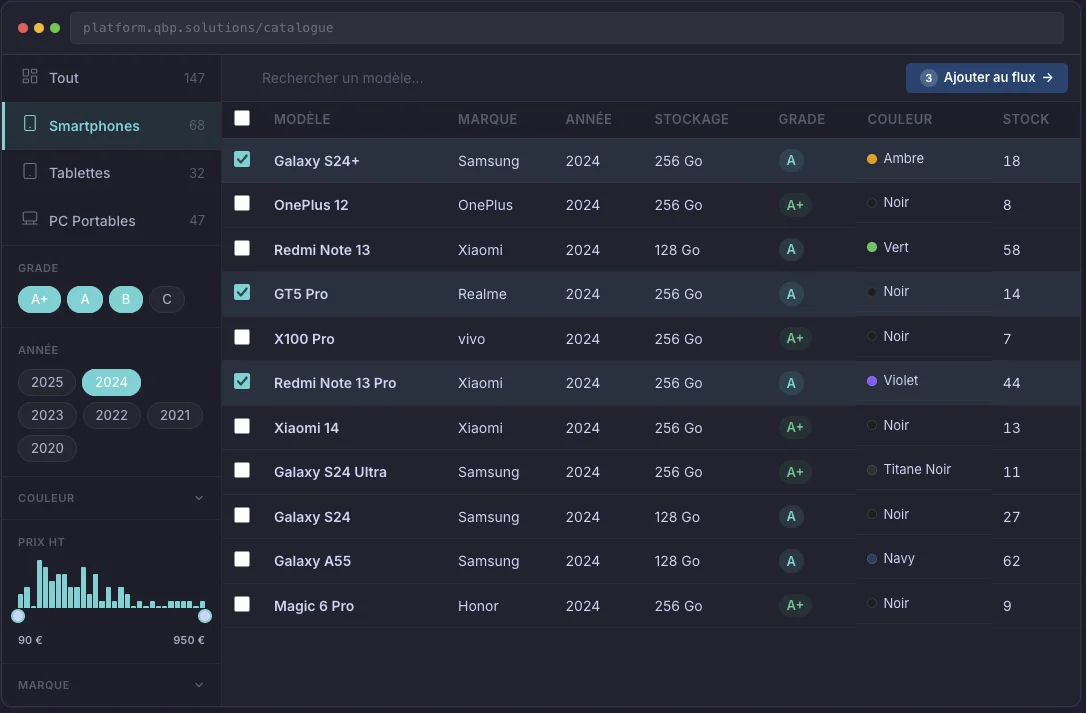
Task: Sort by the GRADE column header
Action: (801, 119)
